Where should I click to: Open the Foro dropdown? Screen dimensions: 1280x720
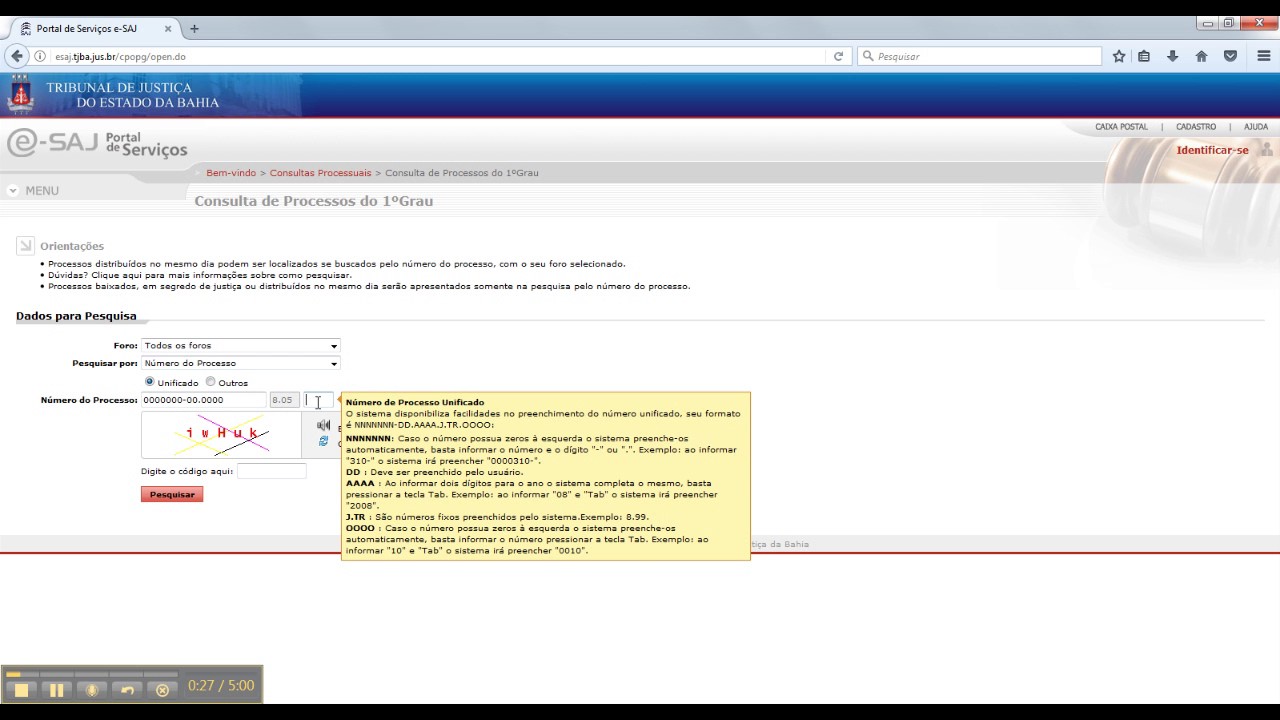point(240,346)
